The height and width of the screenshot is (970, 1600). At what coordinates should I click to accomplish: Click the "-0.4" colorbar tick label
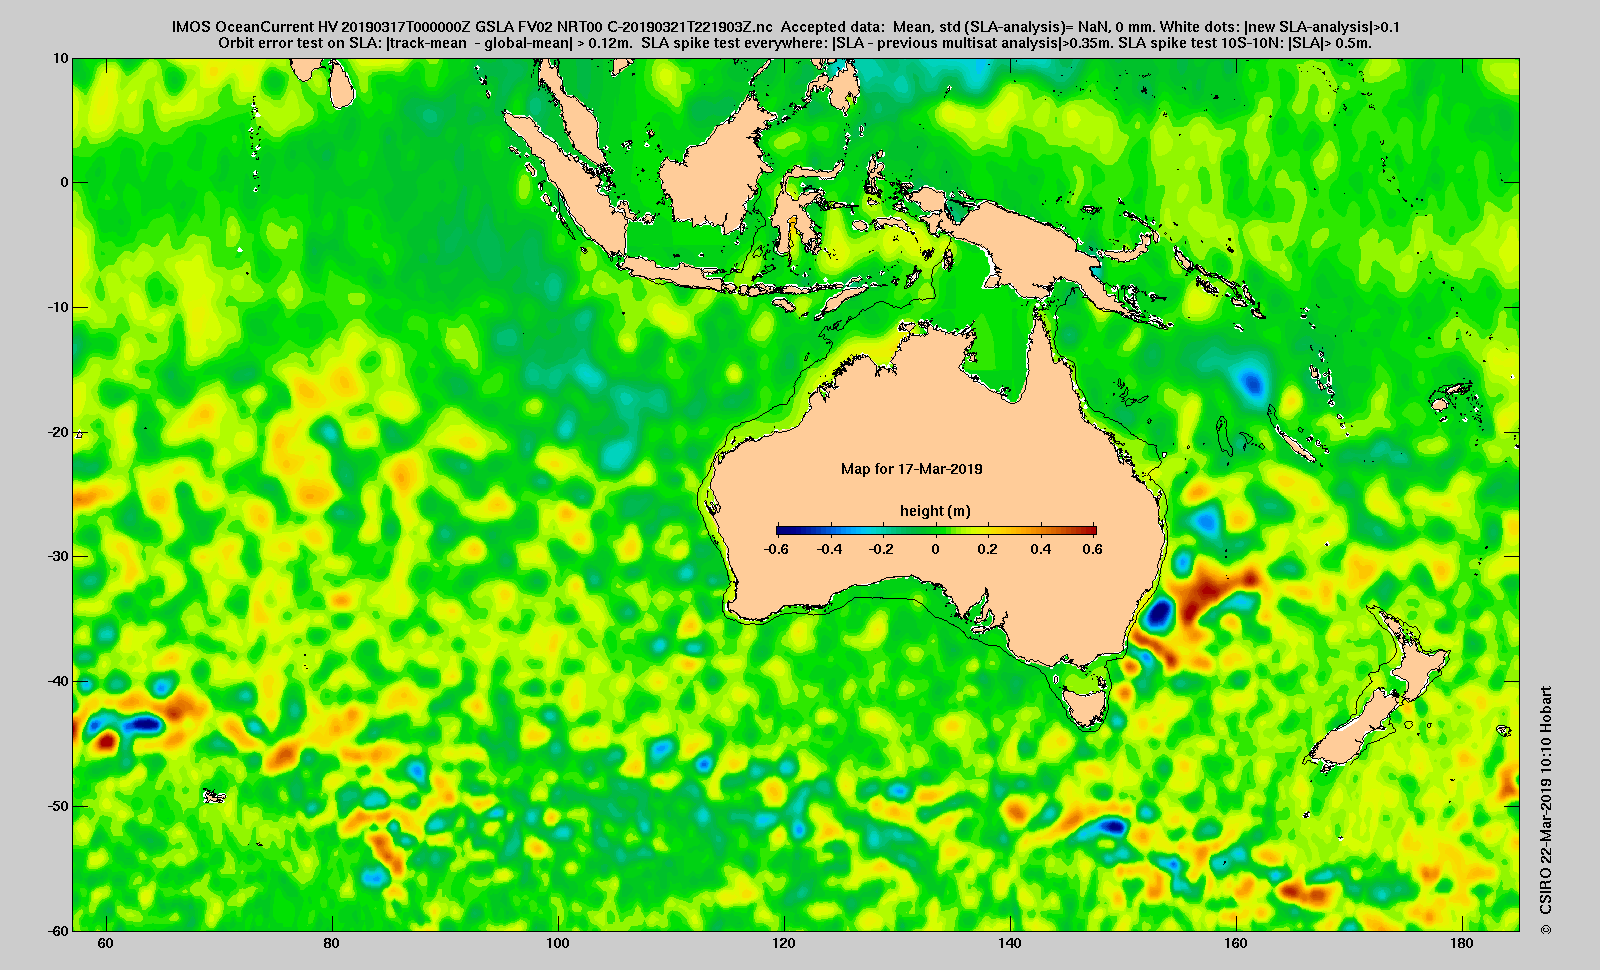pos(829,549)
